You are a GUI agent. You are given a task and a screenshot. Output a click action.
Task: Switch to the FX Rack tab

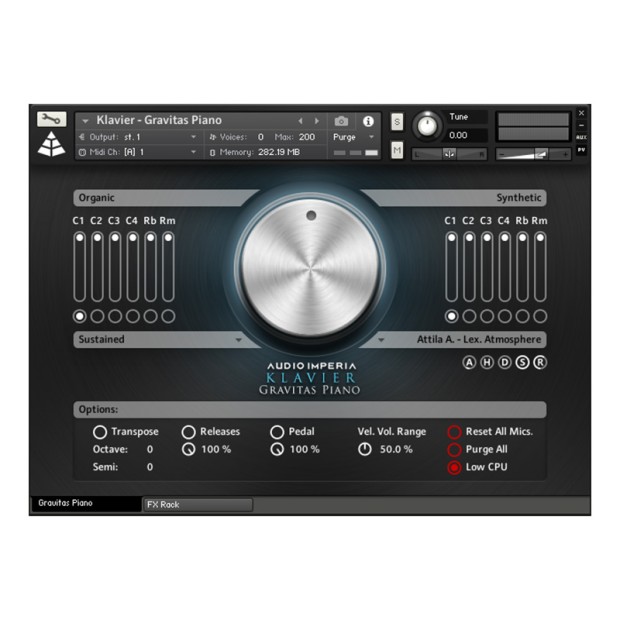(x=198, y=505)
